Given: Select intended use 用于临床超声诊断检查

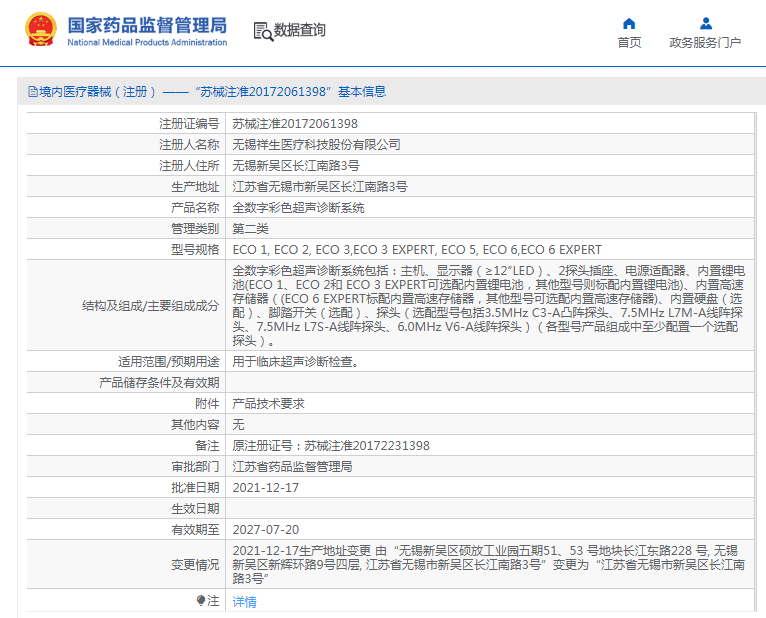Looking at the screenshot, I should pyautogui.click(x=296, y=362).
